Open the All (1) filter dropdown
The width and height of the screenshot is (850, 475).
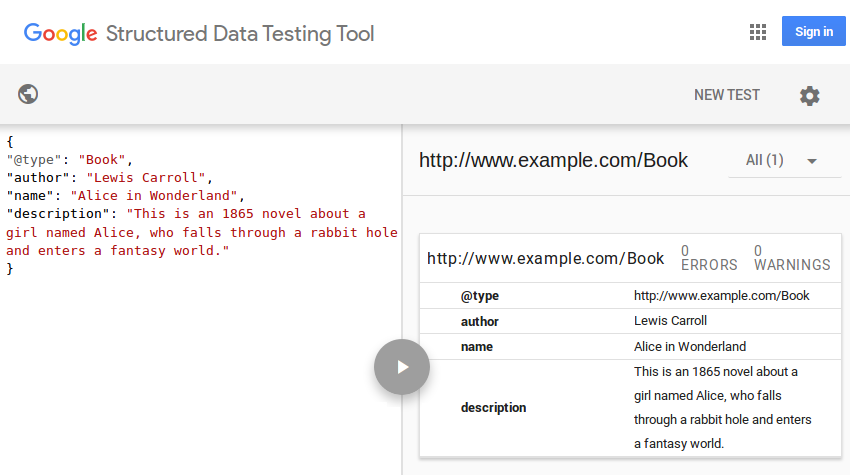point(784,161)
